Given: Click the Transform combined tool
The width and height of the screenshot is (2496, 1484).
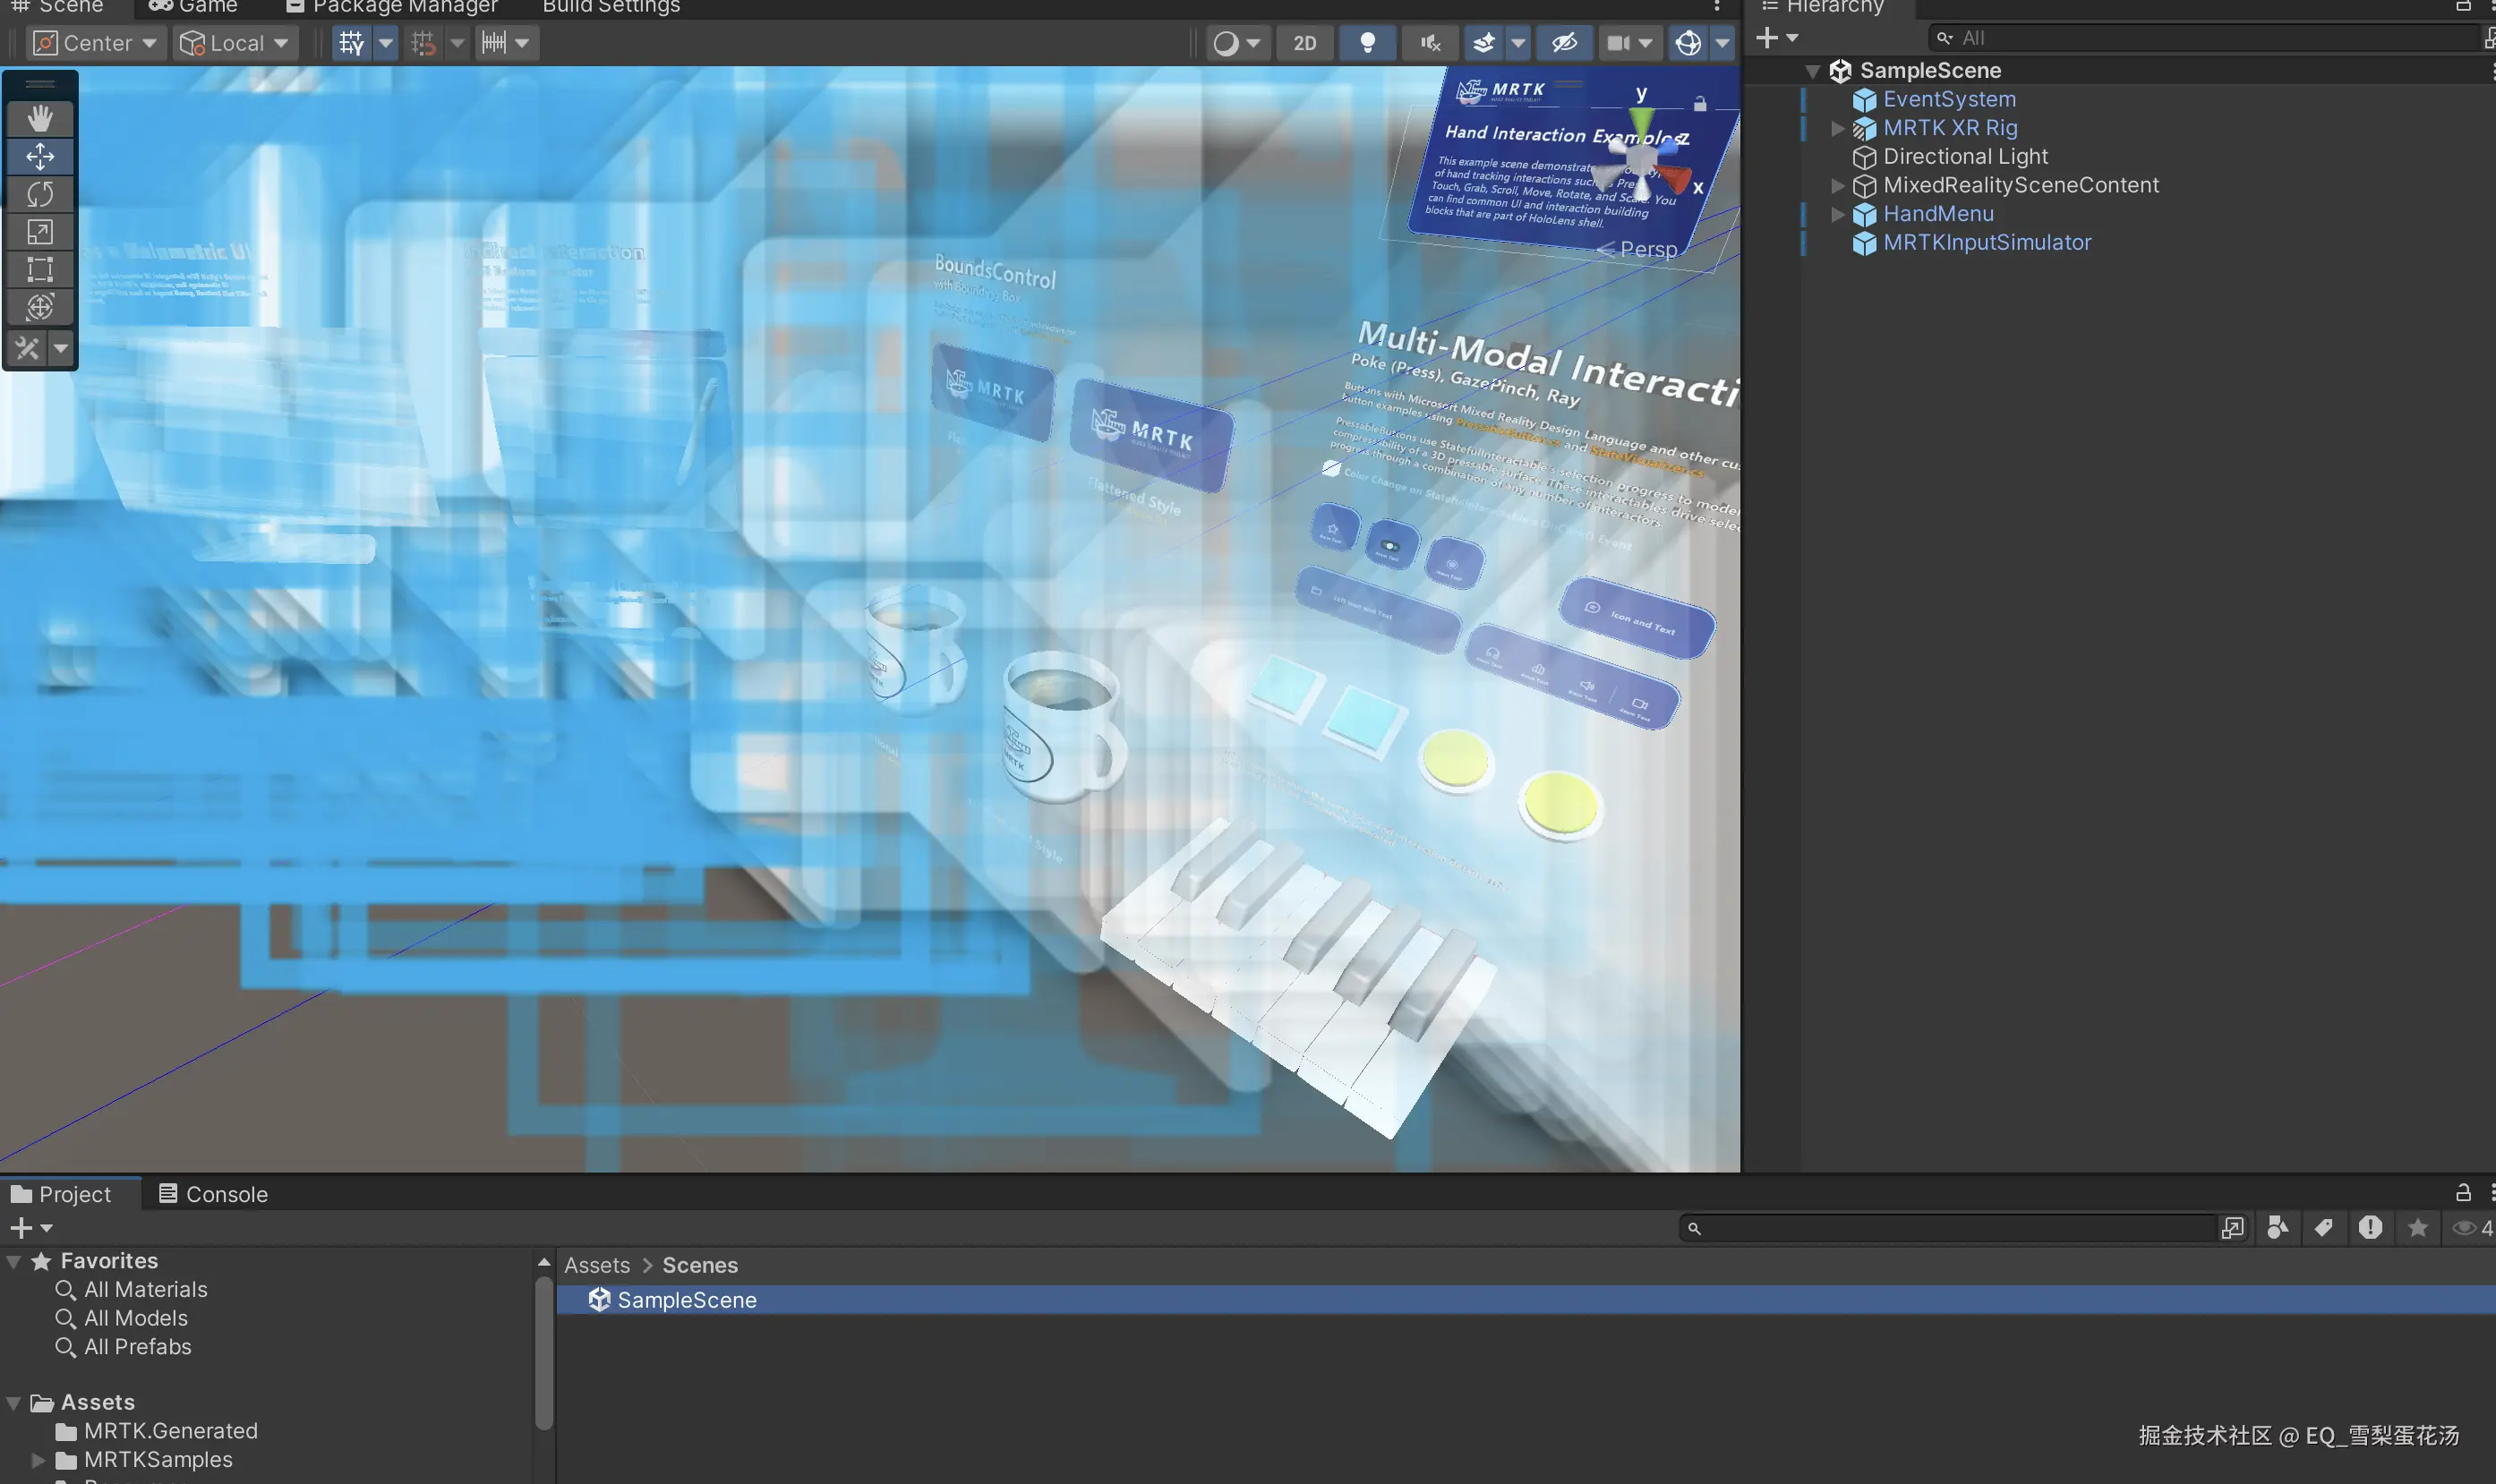Looking at the screenshot, I should point(40,307).
